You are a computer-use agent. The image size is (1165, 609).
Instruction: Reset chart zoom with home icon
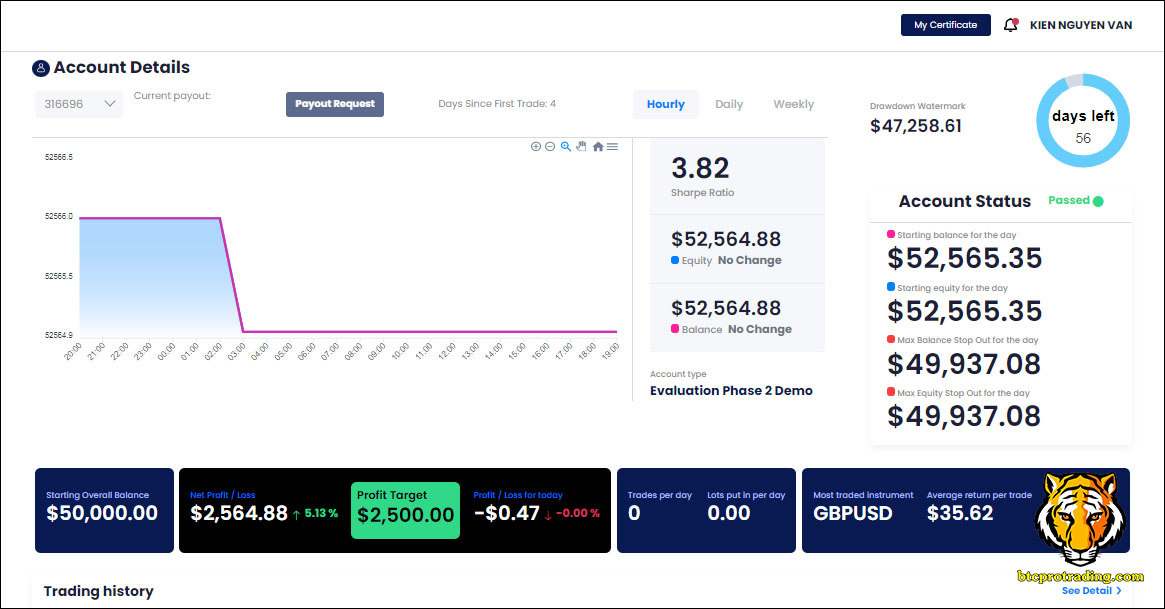[598, 147]
